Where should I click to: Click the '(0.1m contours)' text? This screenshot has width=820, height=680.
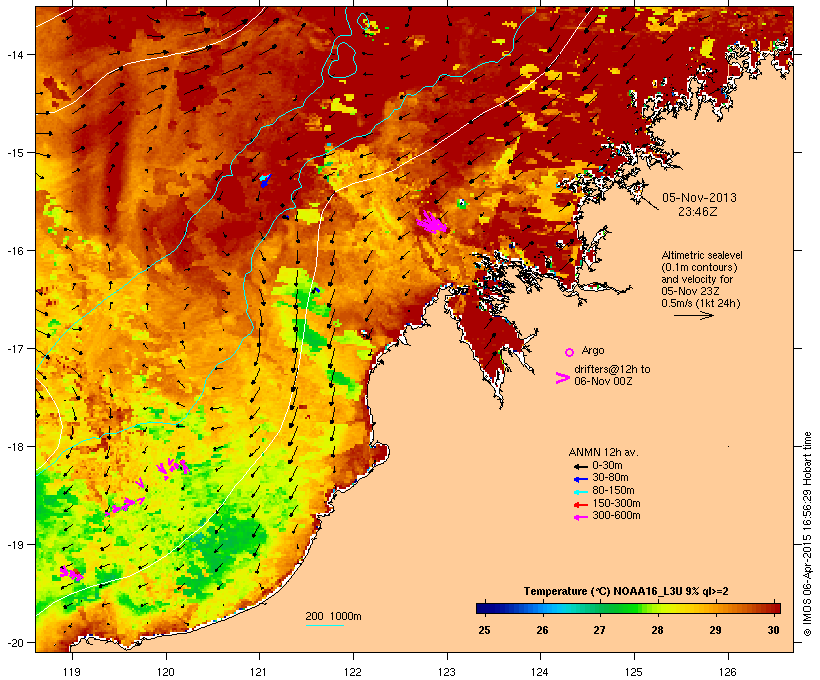[699, 267]
